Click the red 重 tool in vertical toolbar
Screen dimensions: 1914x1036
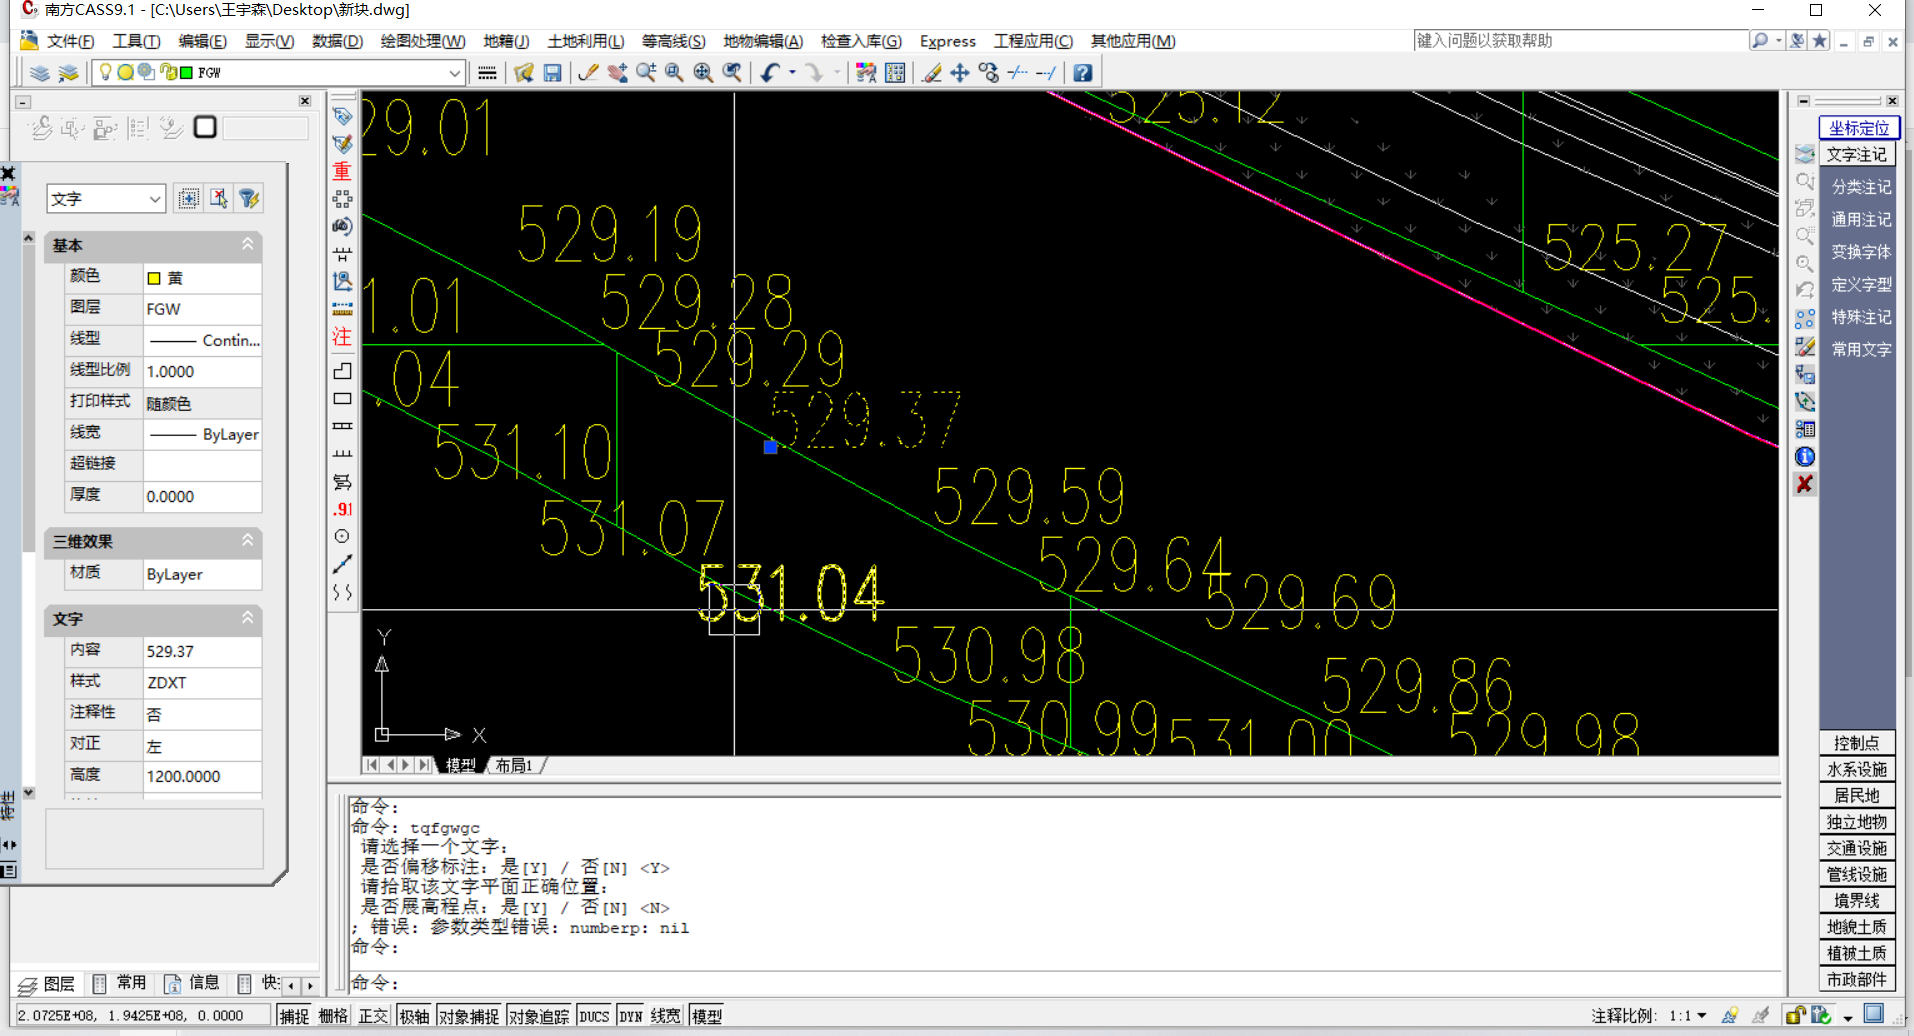point(342,171)
